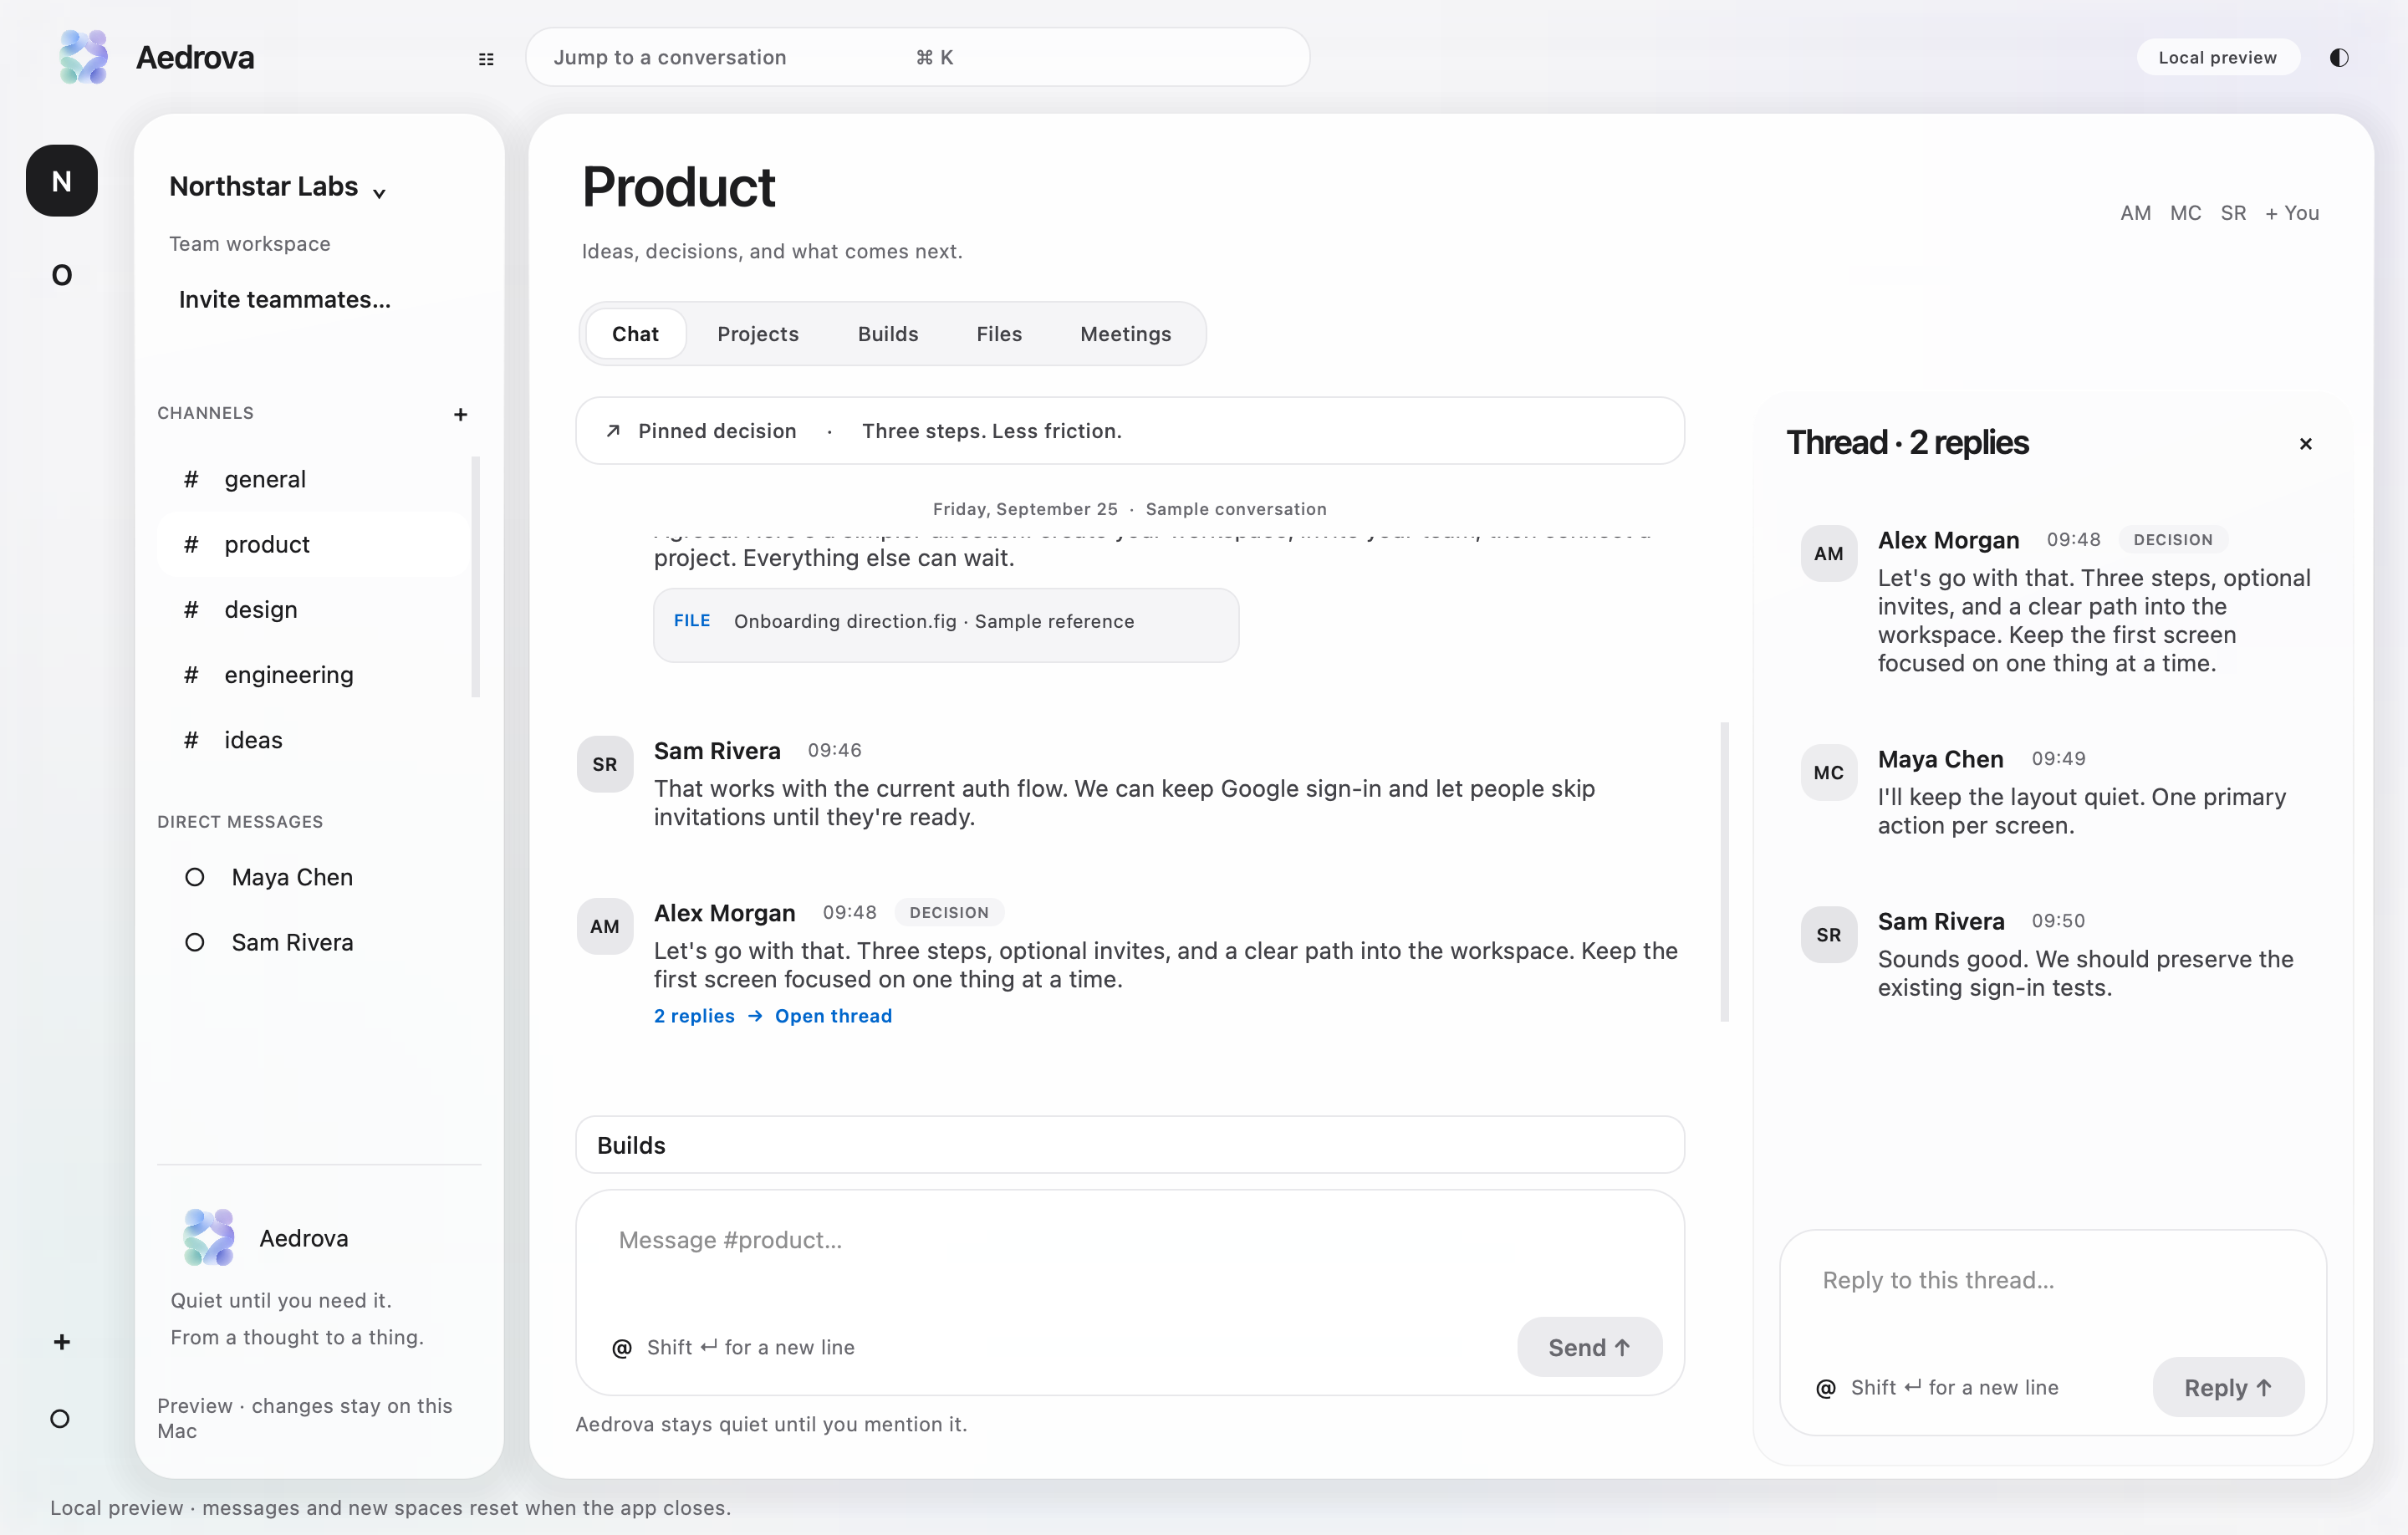
Task: Toggle dark mode with the half-circle icon
Action: pyautogui.click(x=2338, y=57)
